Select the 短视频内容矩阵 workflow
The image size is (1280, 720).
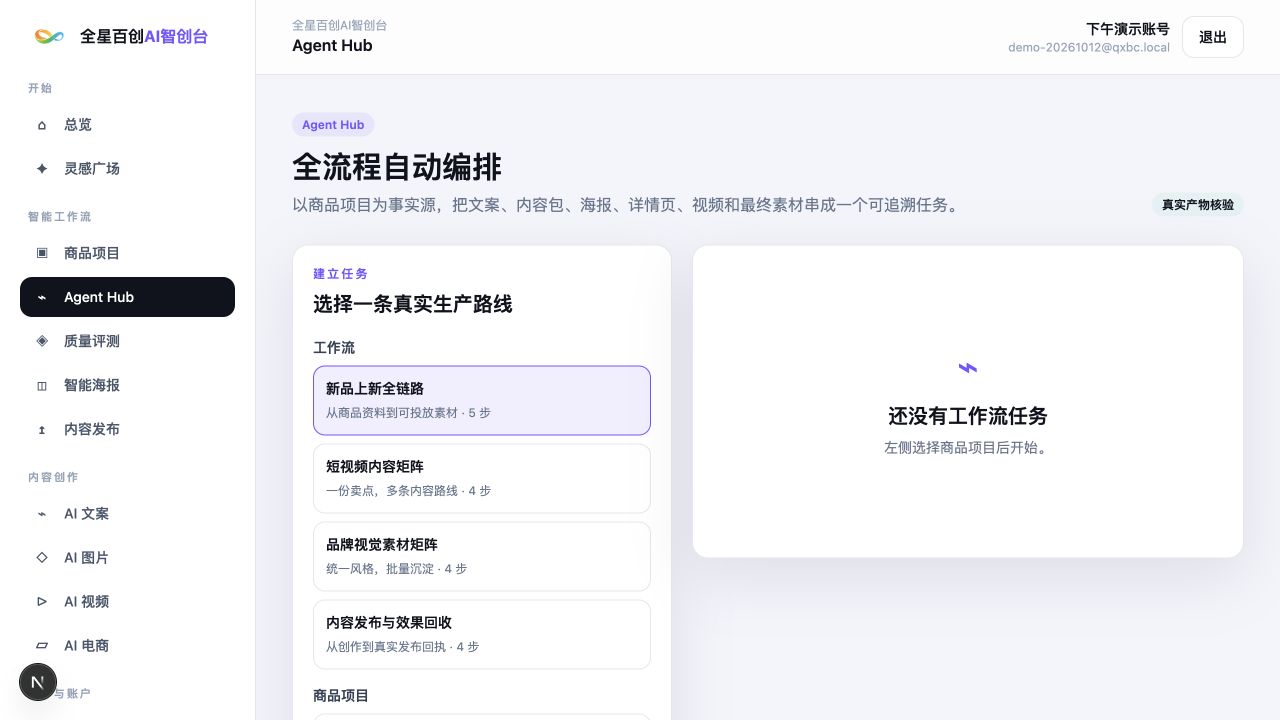pos(482,478)
